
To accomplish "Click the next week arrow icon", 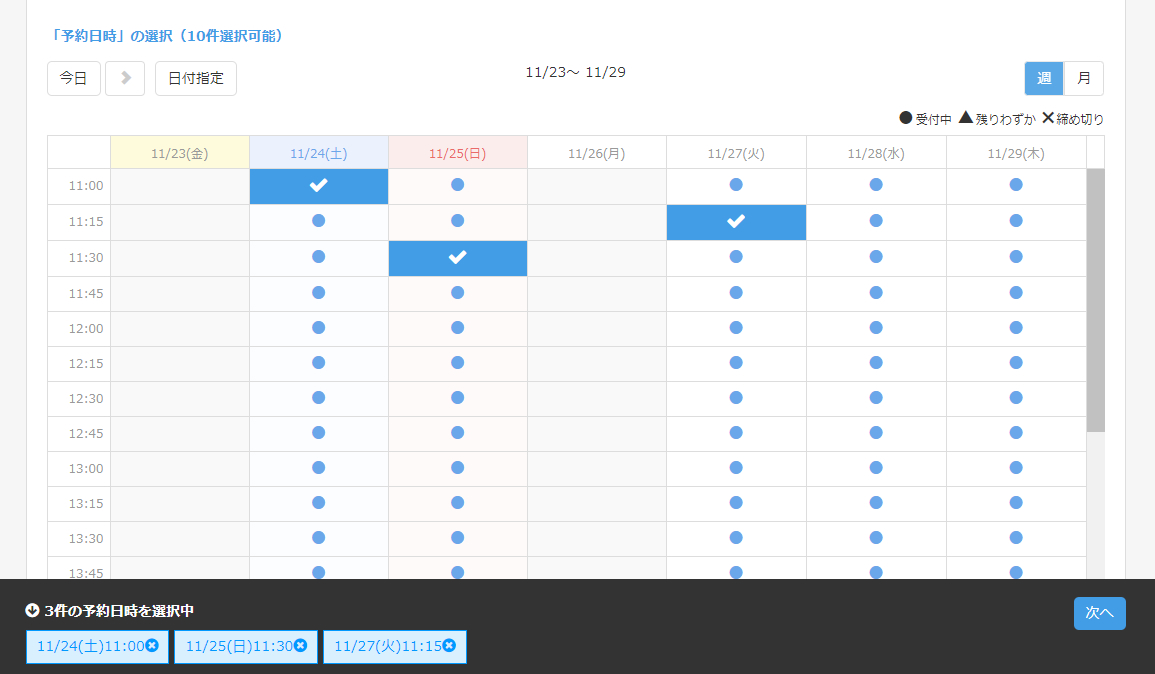I will pyautogui.click(x=125, y=78).
